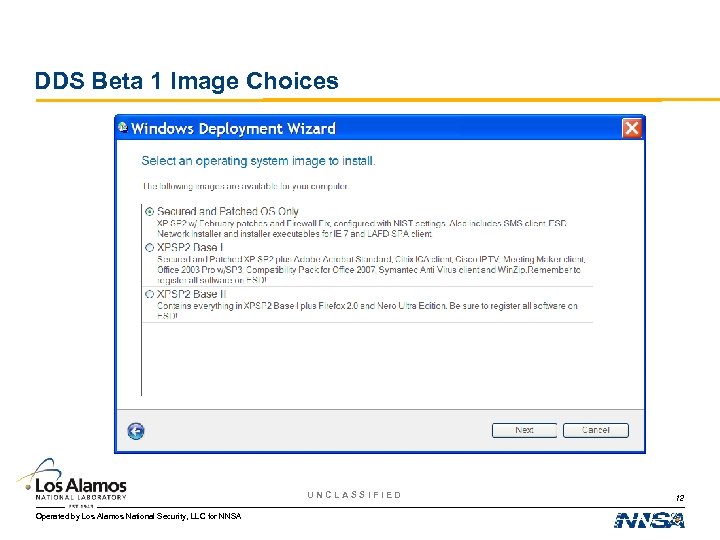Close the Windows Deployment Wizard window
Image resolution: width=720 pixels, height=540 pixels.
[x=631, y=128]
